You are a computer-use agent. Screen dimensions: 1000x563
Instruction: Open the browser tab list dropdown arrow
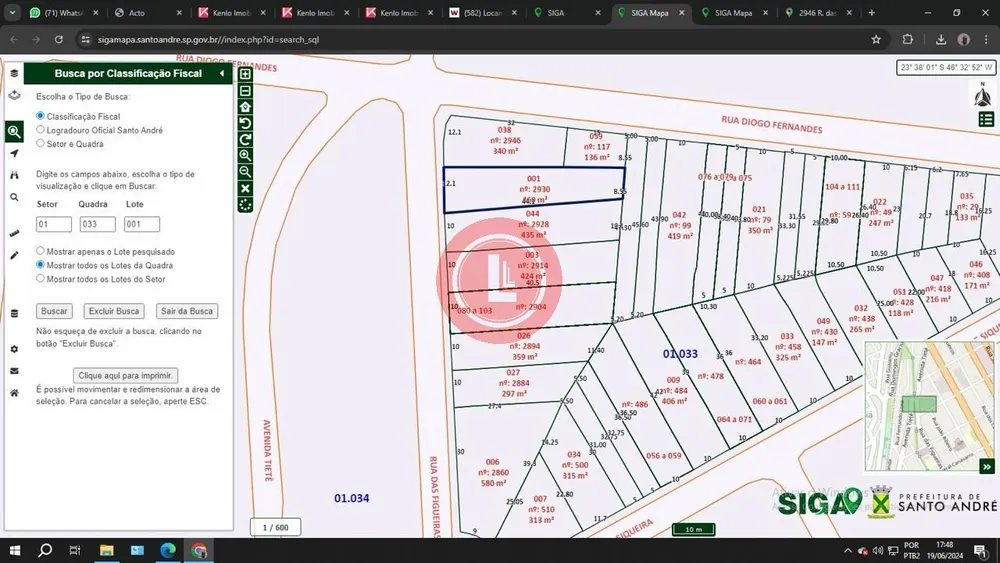pos(12,13)
